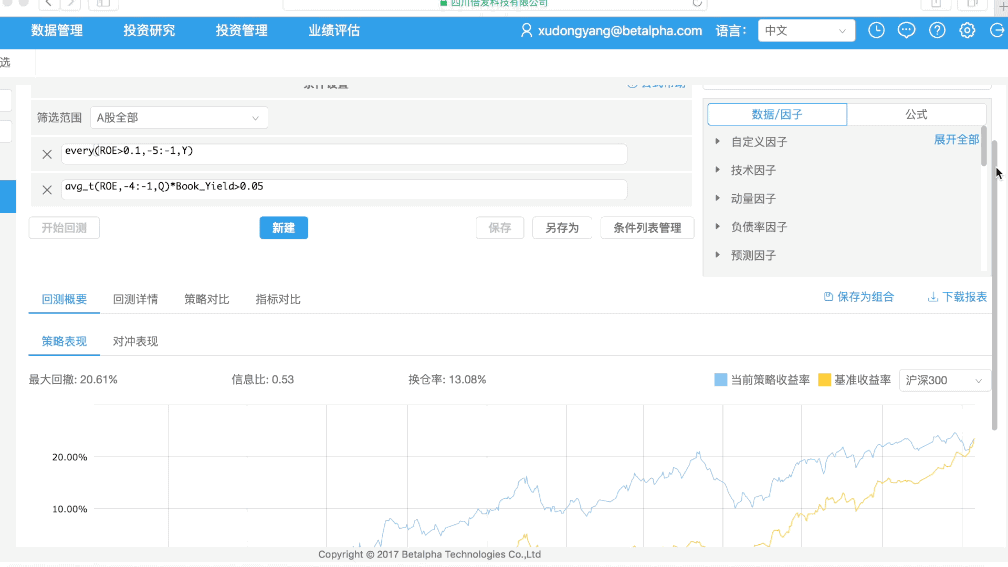Toggle 当前策略收益率 blue legend swatch

click(721, 380)
